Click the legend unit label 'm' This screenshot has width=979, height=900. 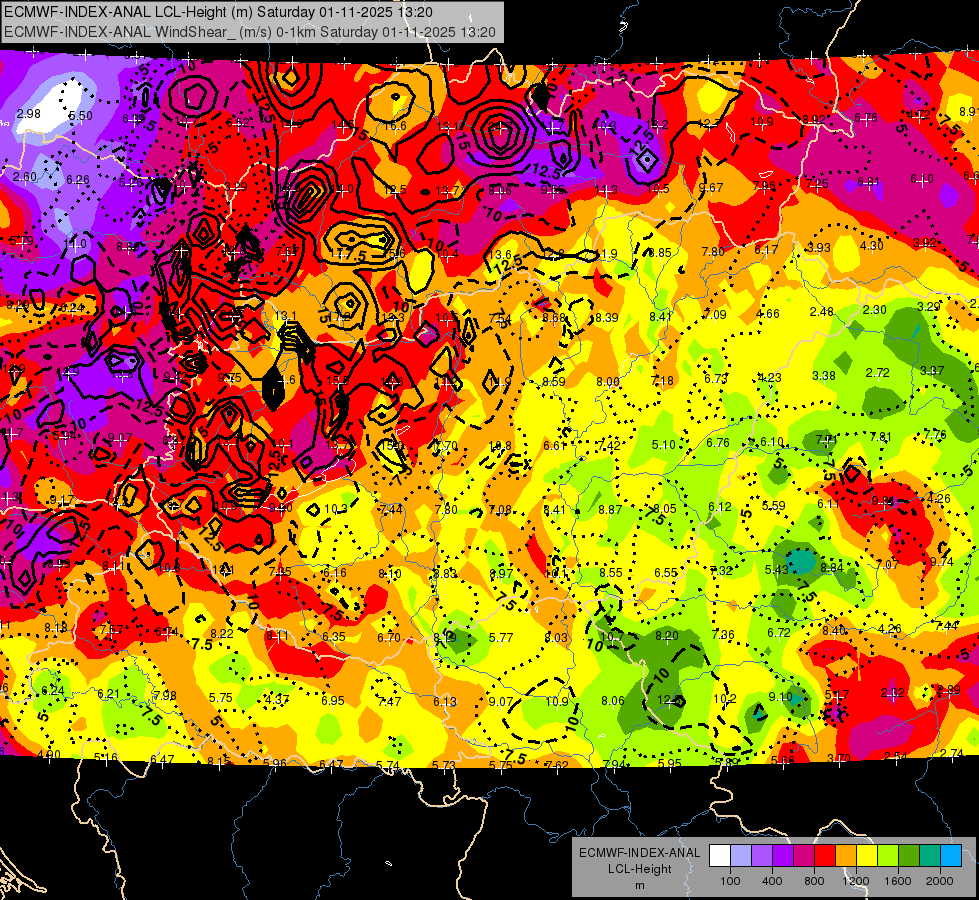click(639, 885)
